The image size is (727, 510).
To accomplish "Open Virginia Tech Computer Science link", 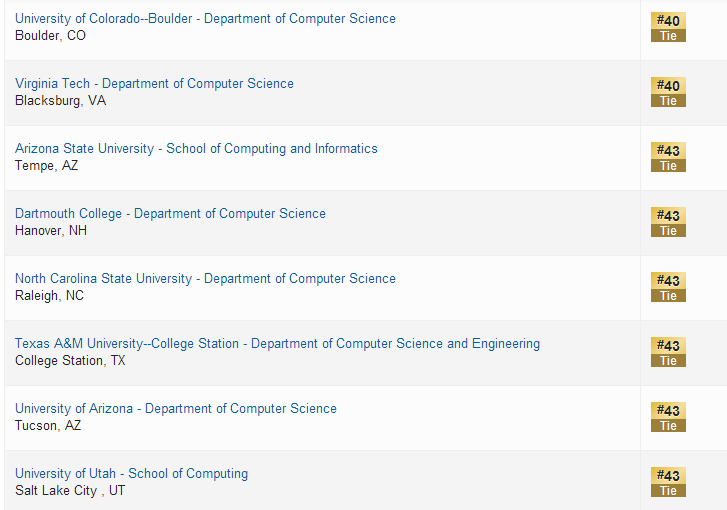I will tap(154, 84).
